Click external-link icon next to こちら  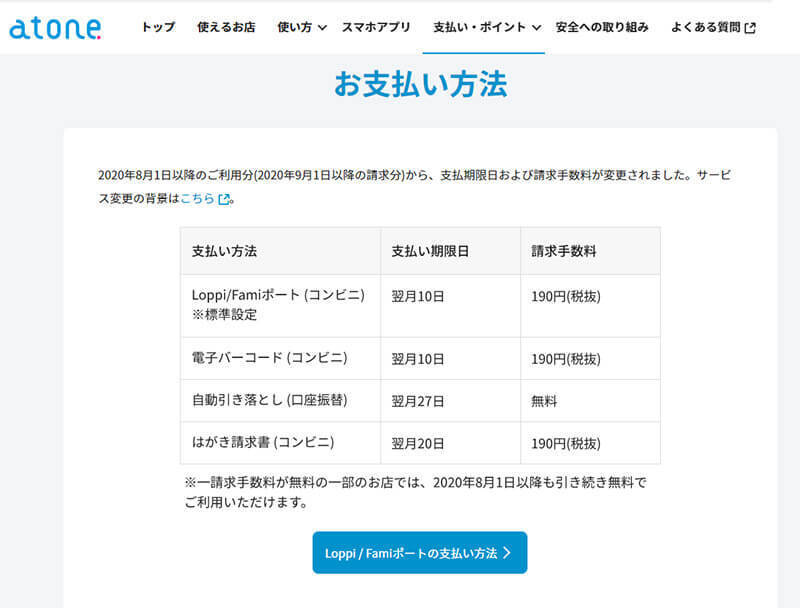coord(224,199)
